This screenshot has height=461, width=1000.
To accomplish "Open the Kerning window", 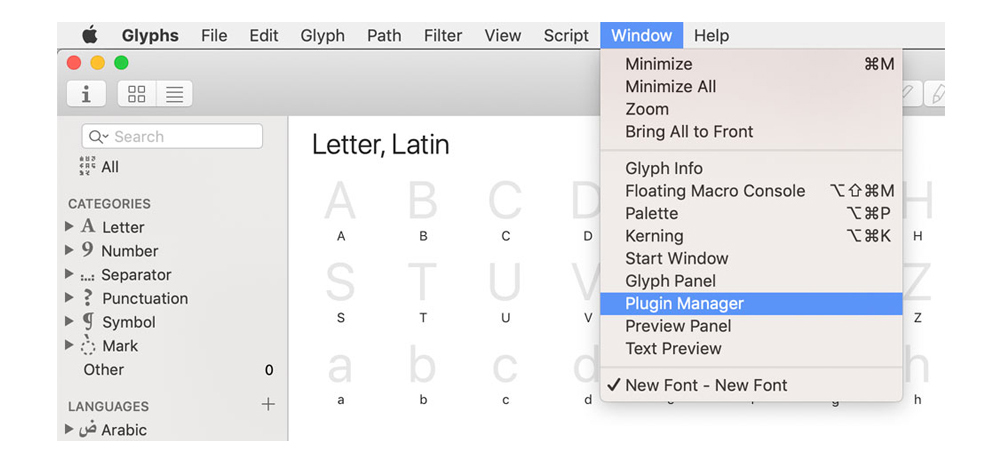I will point(751,236).
